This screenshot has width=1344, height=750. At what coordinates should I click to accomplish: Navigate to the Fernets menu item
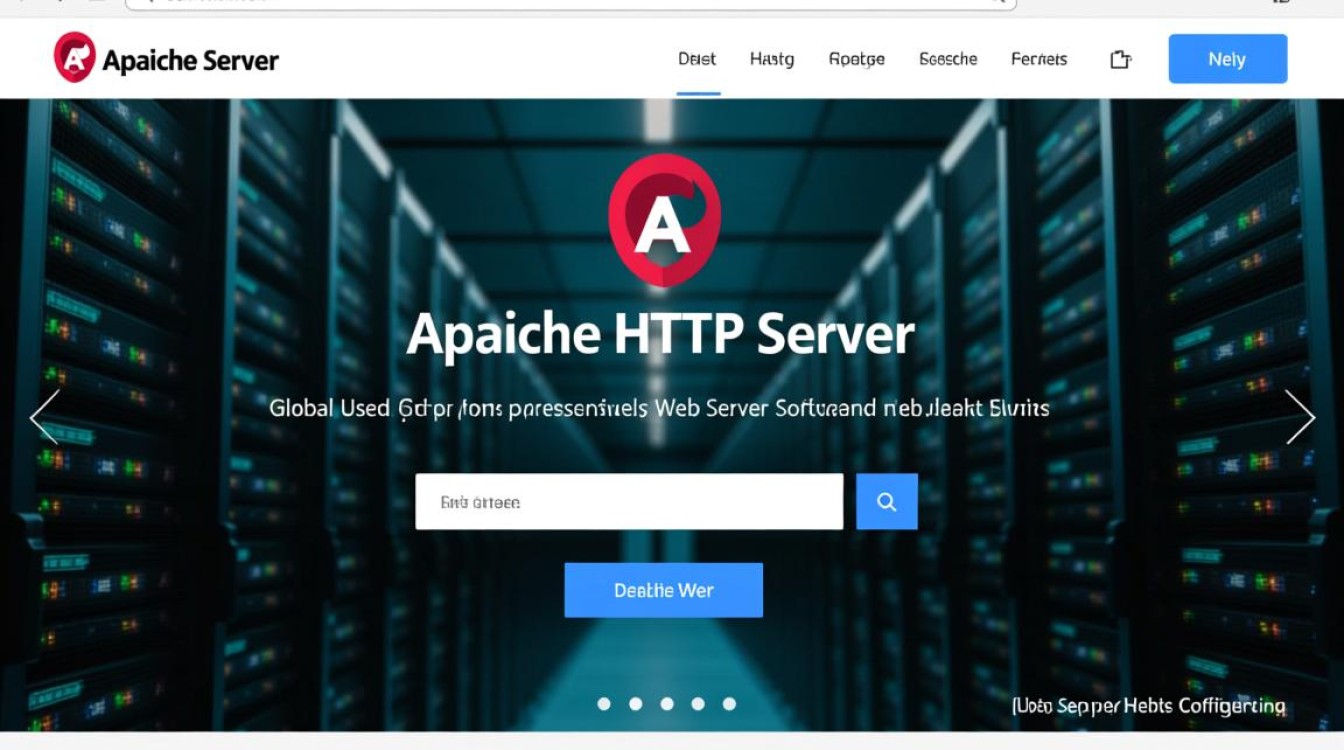pyautogui.click(x=1039, y=59)
